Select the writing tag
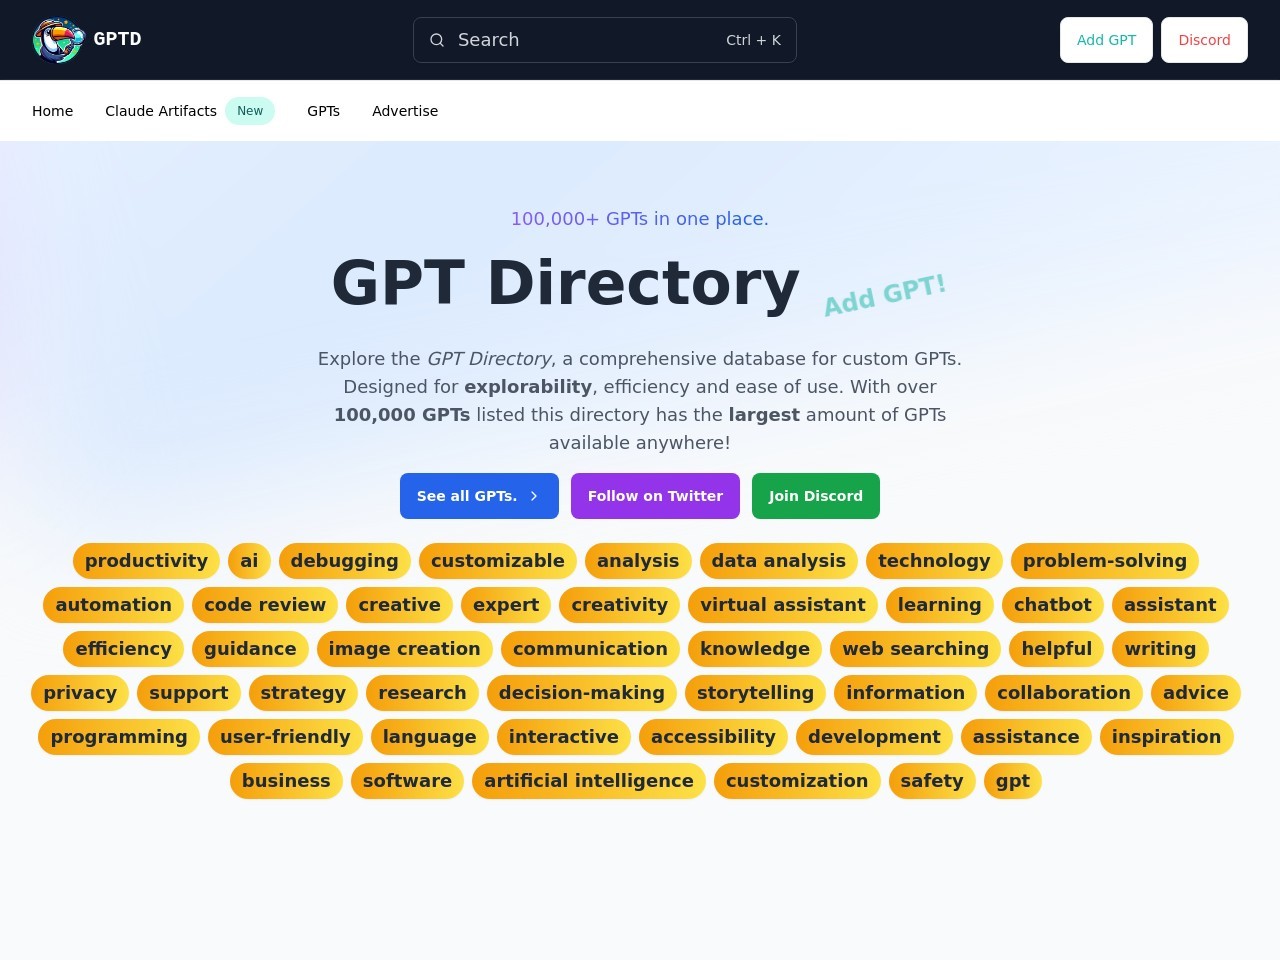 pos(1160,649)
